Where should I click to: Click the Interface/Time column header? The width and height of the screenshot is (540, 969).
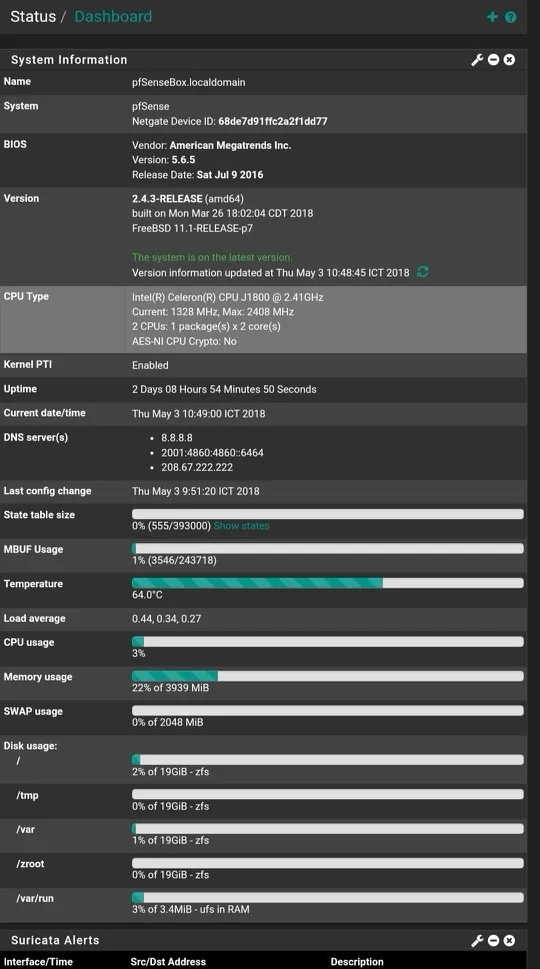(38, 962)
